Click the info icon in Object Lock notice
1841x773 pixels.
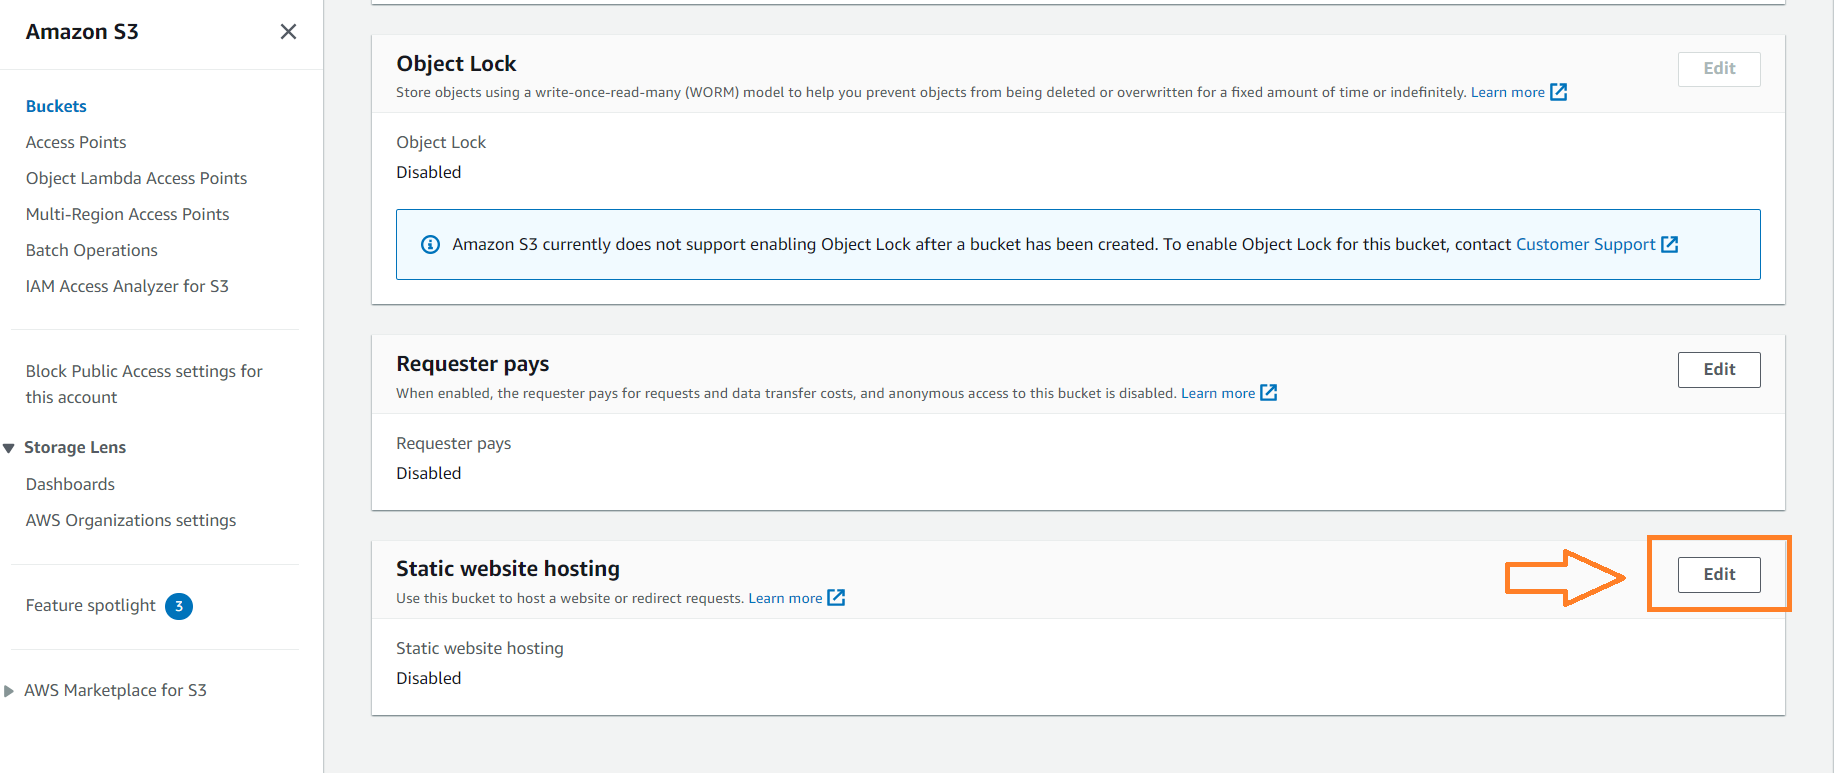pyautogui.click(x=430, y=245)
